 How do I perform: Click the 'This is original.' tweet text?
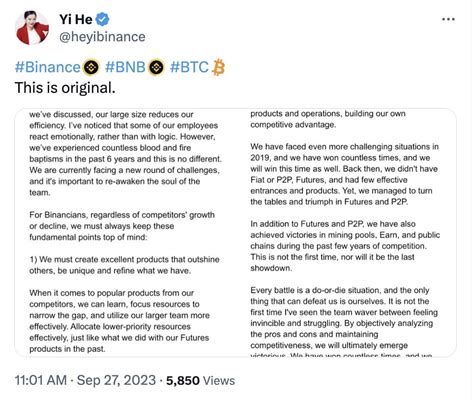65,88
